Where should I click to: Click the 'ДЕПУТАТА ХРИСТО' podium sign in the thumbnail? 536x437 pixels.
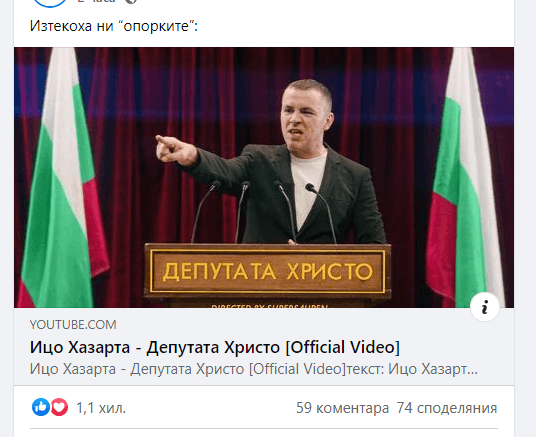[x=268, y=272]
